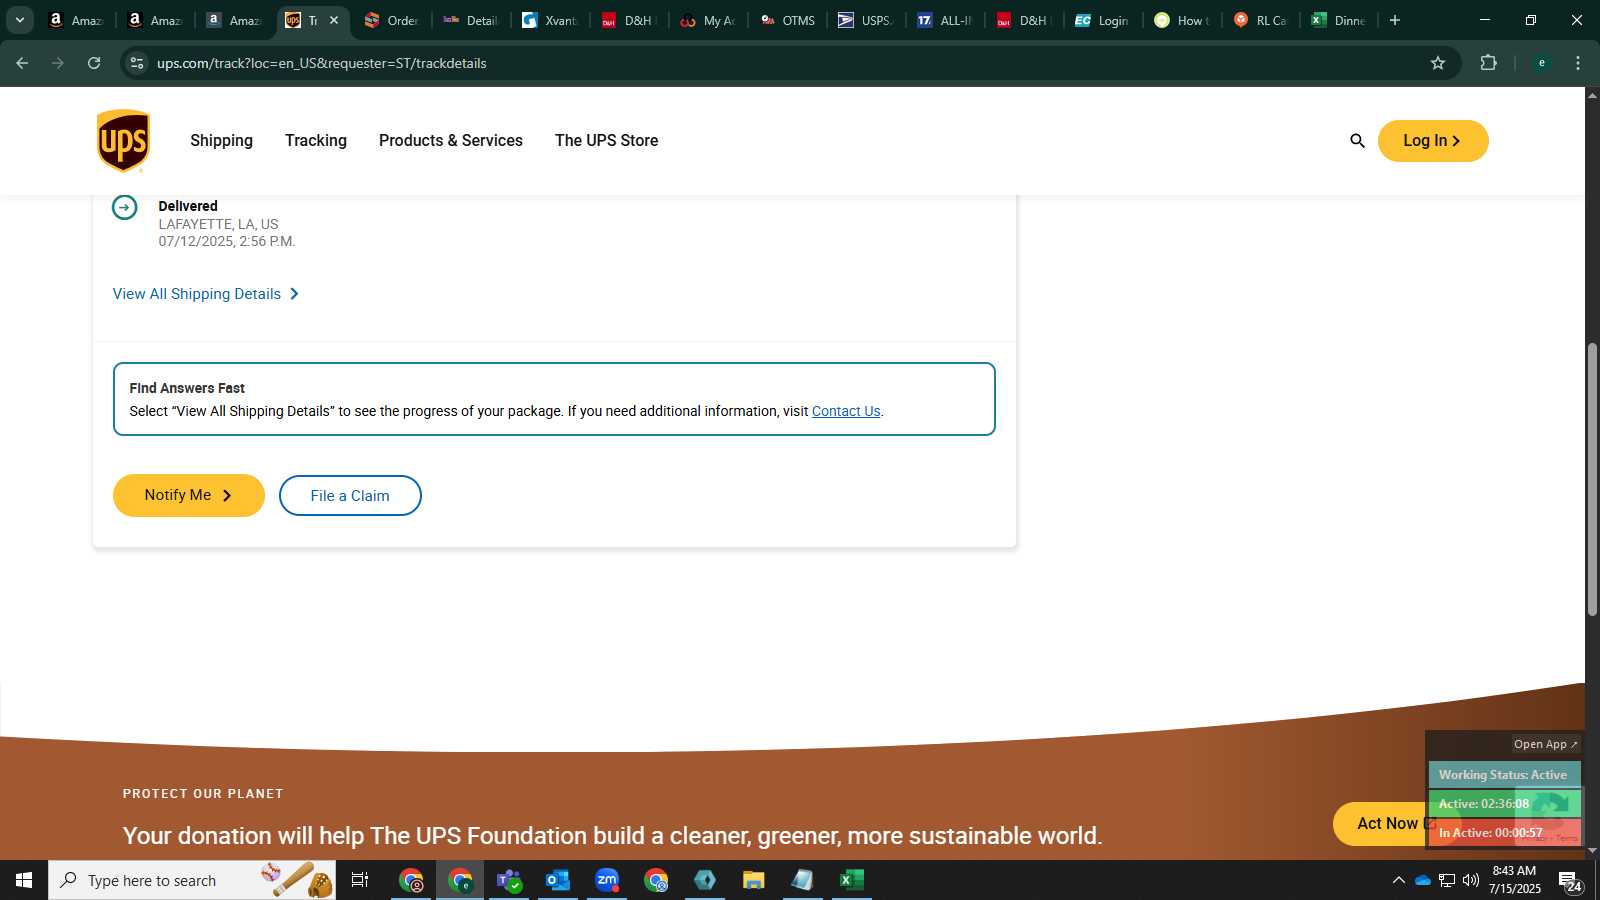Click View All Shipping Details link
The height and width of the screenshot is (900, 1600).
click(x=206, y=294)
